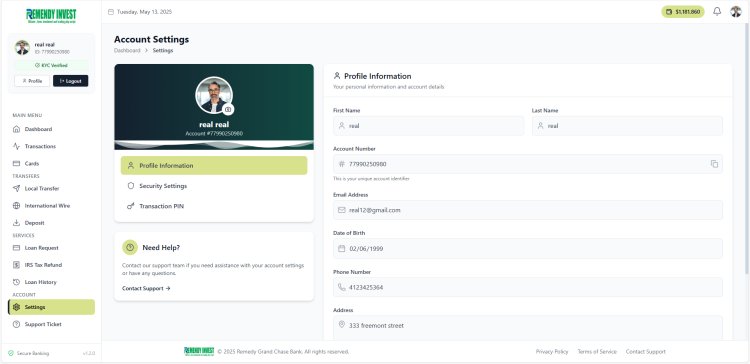The height and width of the screenshot is (364, 750).
Task: Click the calendar icon beside the date
Action: click(x=111, y=12)
